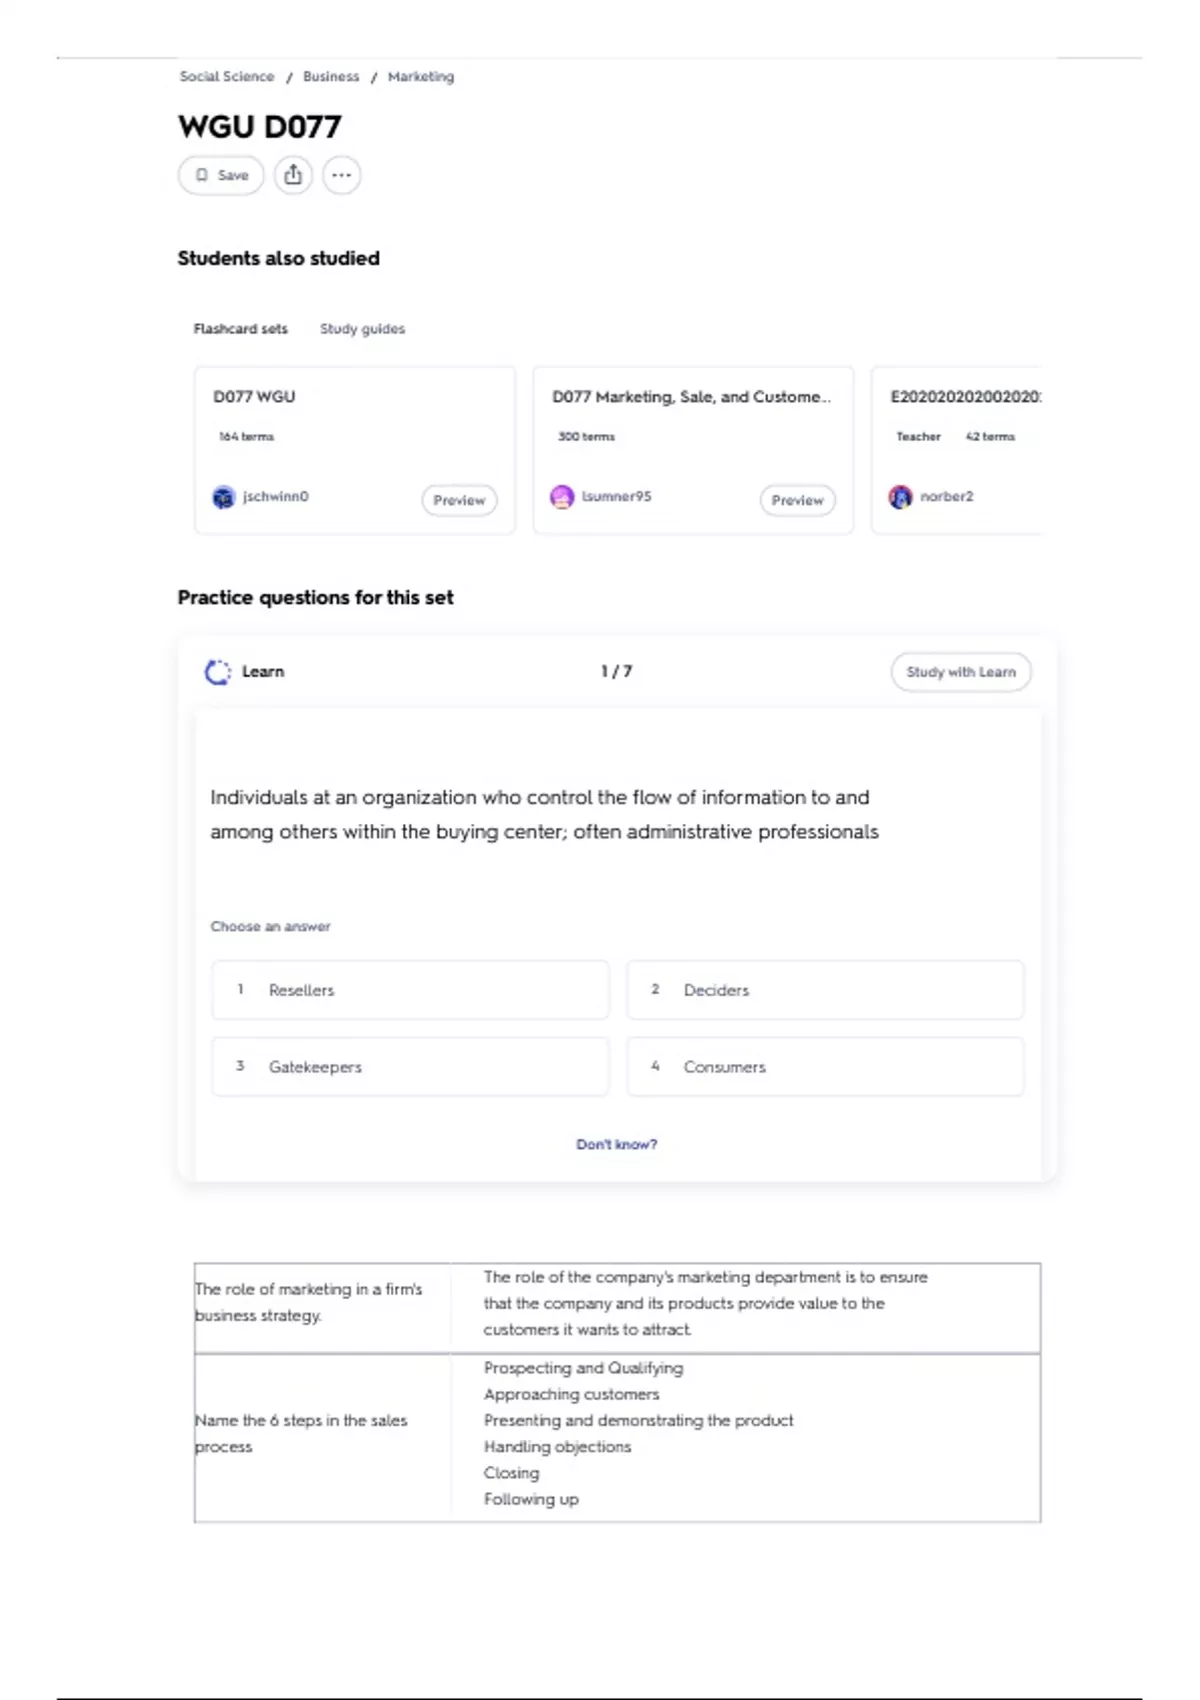The image size is (1200, 1700).
Task: Select the Consumers answer option
Action: pyautogui.click(x=825, y=1067)
